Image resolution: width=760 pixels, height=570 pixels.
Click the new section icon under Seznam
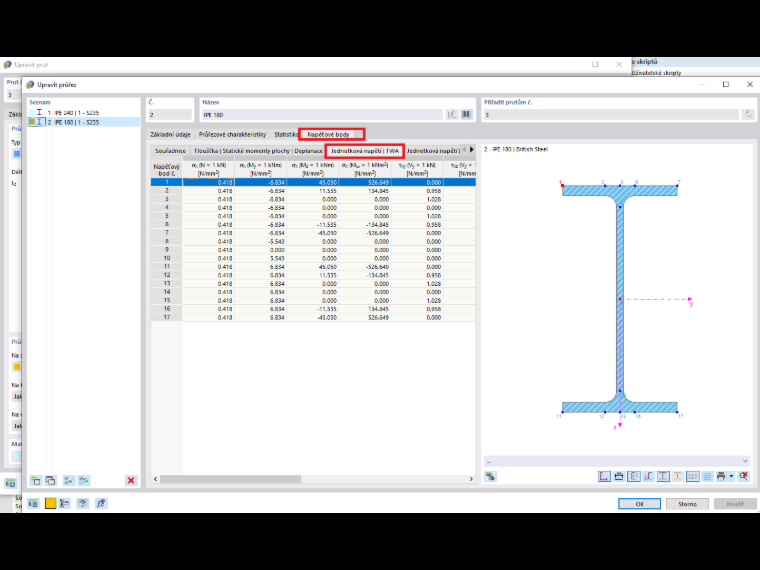(x=36, y=480)
